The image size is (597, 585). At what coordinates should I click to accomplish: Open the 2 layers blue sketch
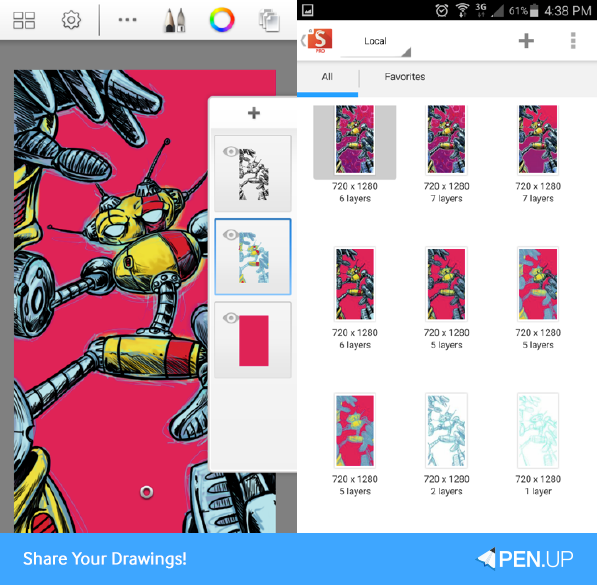click(x=446, y=430)
